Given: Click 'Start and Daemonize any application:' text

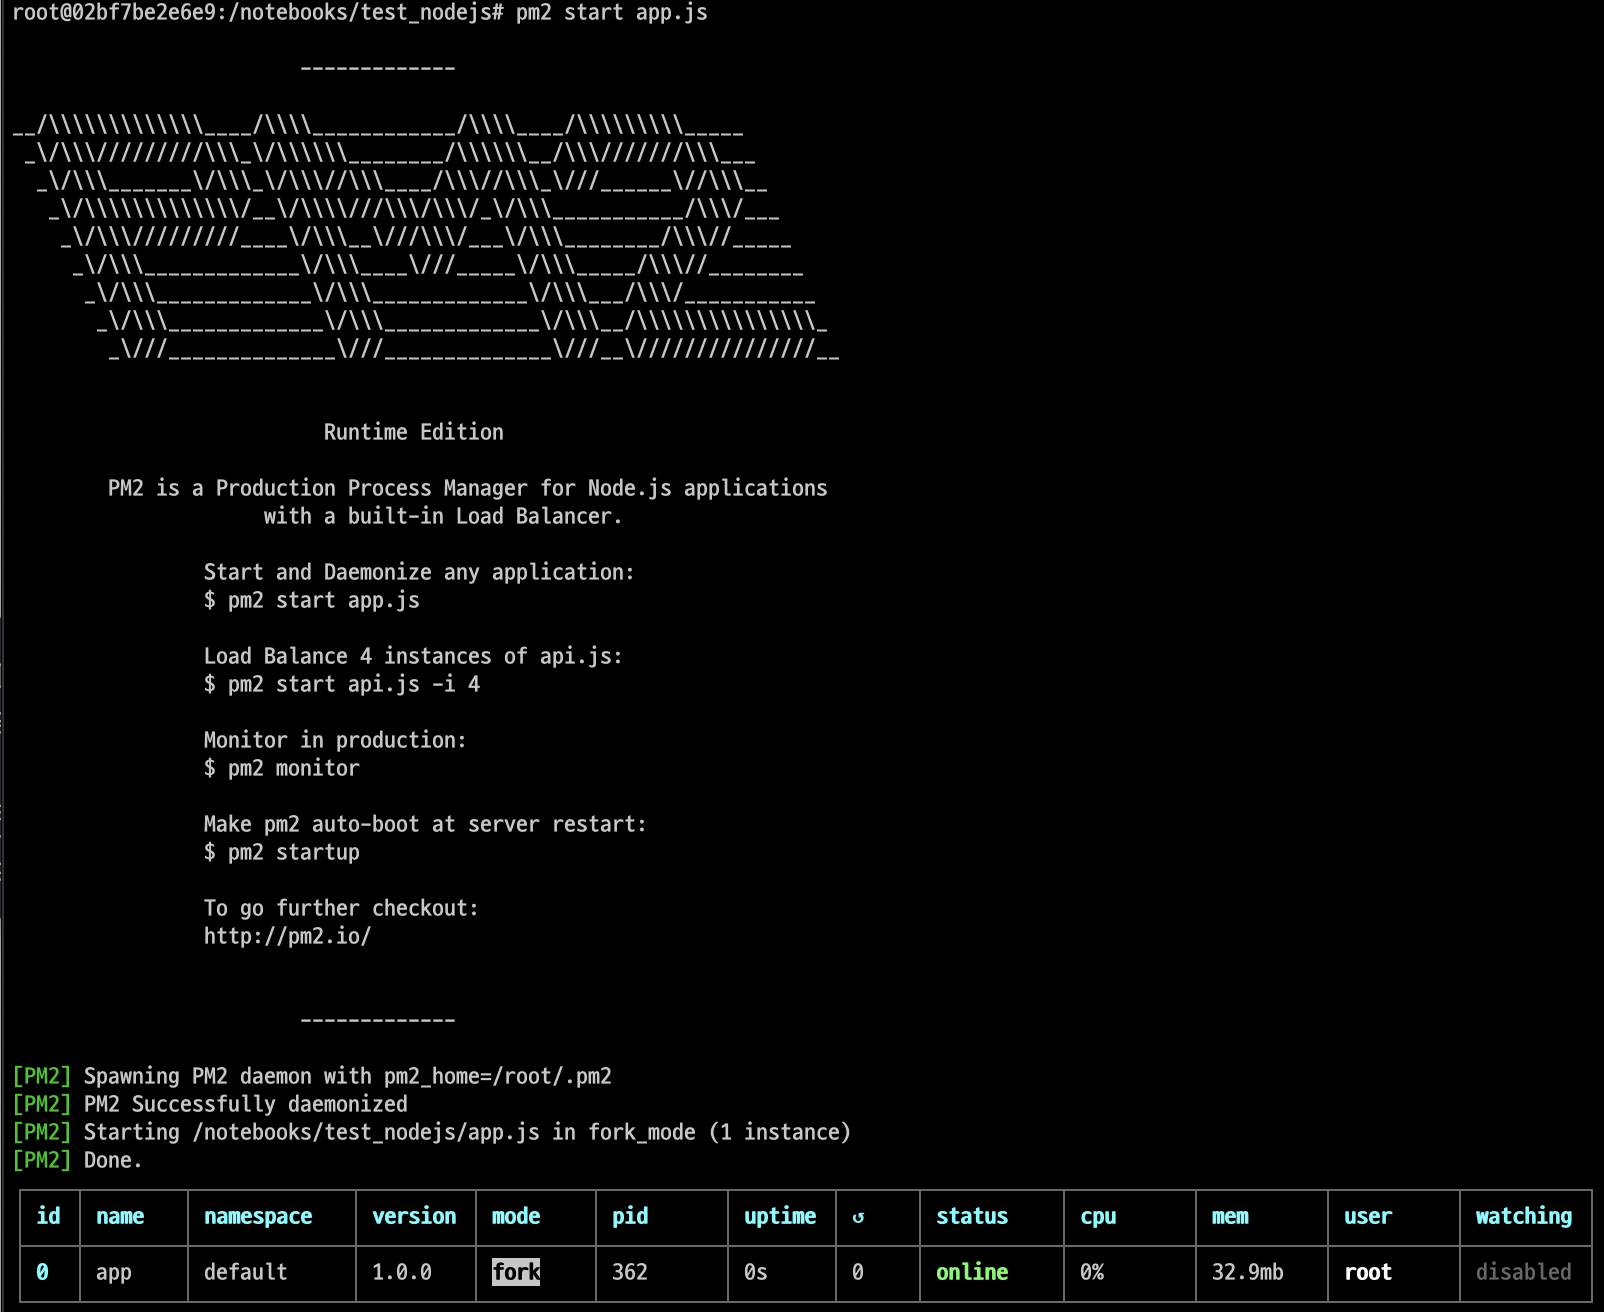Looking at the screenshot, I should click(x=419, y=572).
